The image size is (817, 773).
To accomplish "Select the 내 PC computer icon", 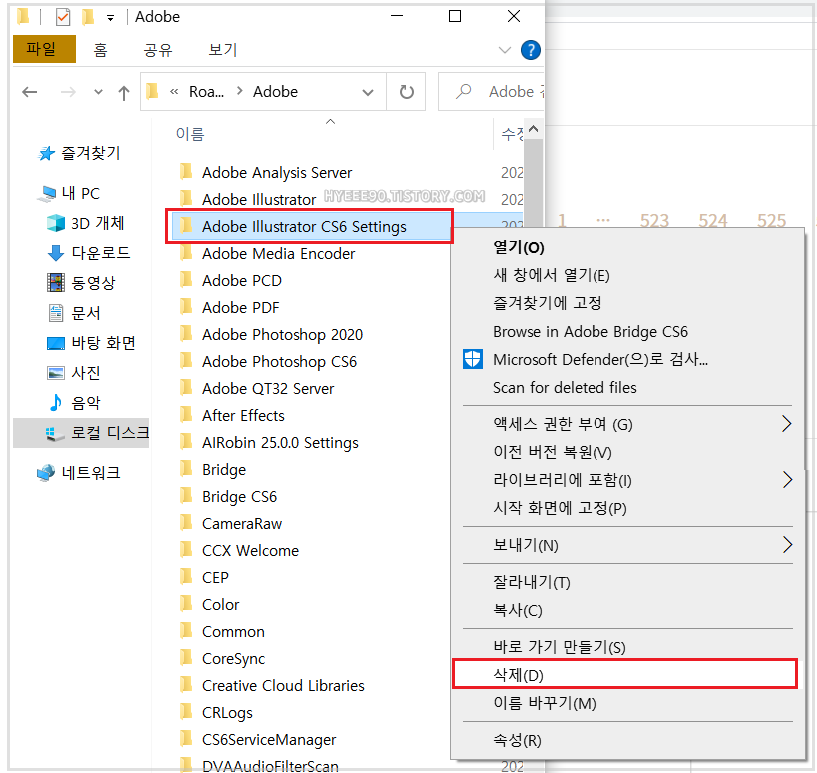I will tap(46, 194).
